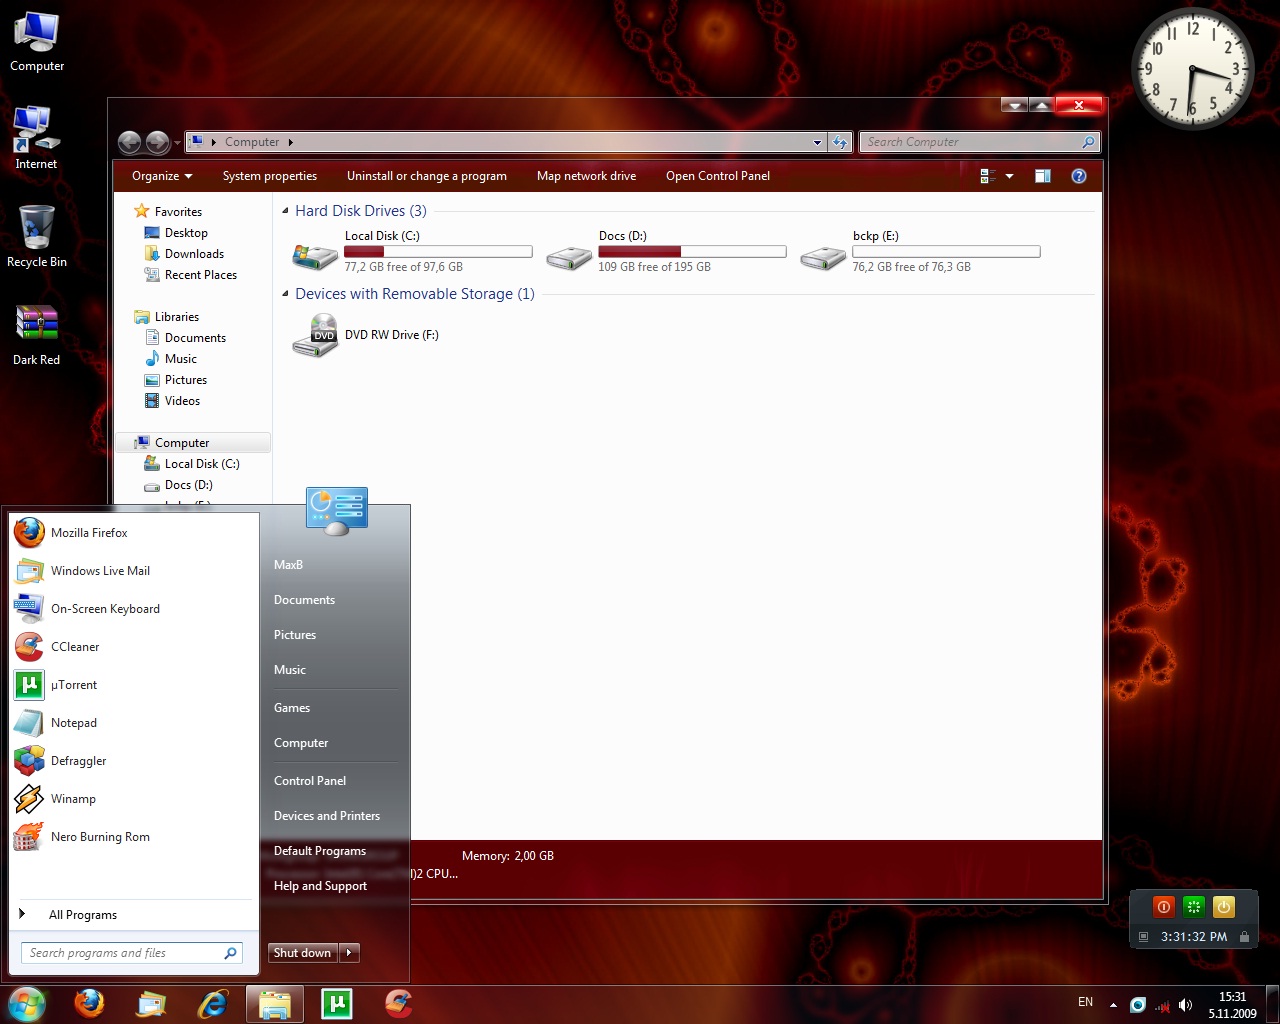
Task: Click the Explorer help question mark icon
Action: point(1079,176)
